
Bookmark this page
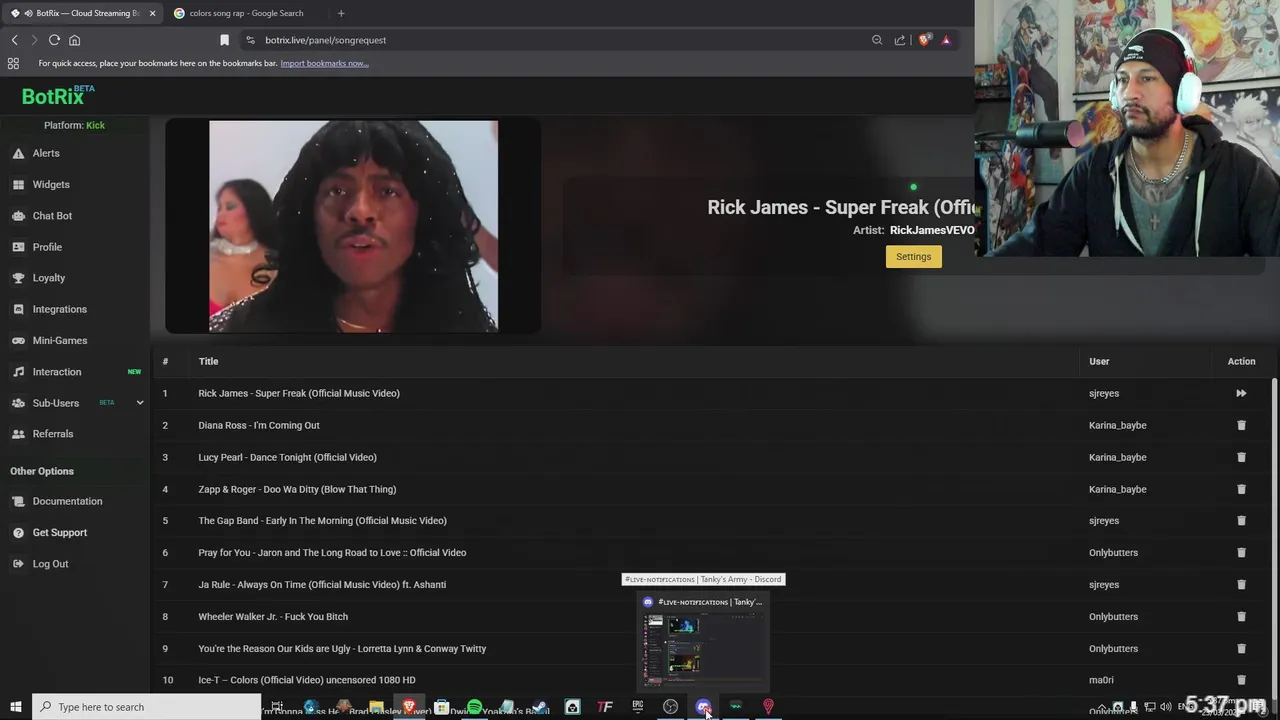224,40
